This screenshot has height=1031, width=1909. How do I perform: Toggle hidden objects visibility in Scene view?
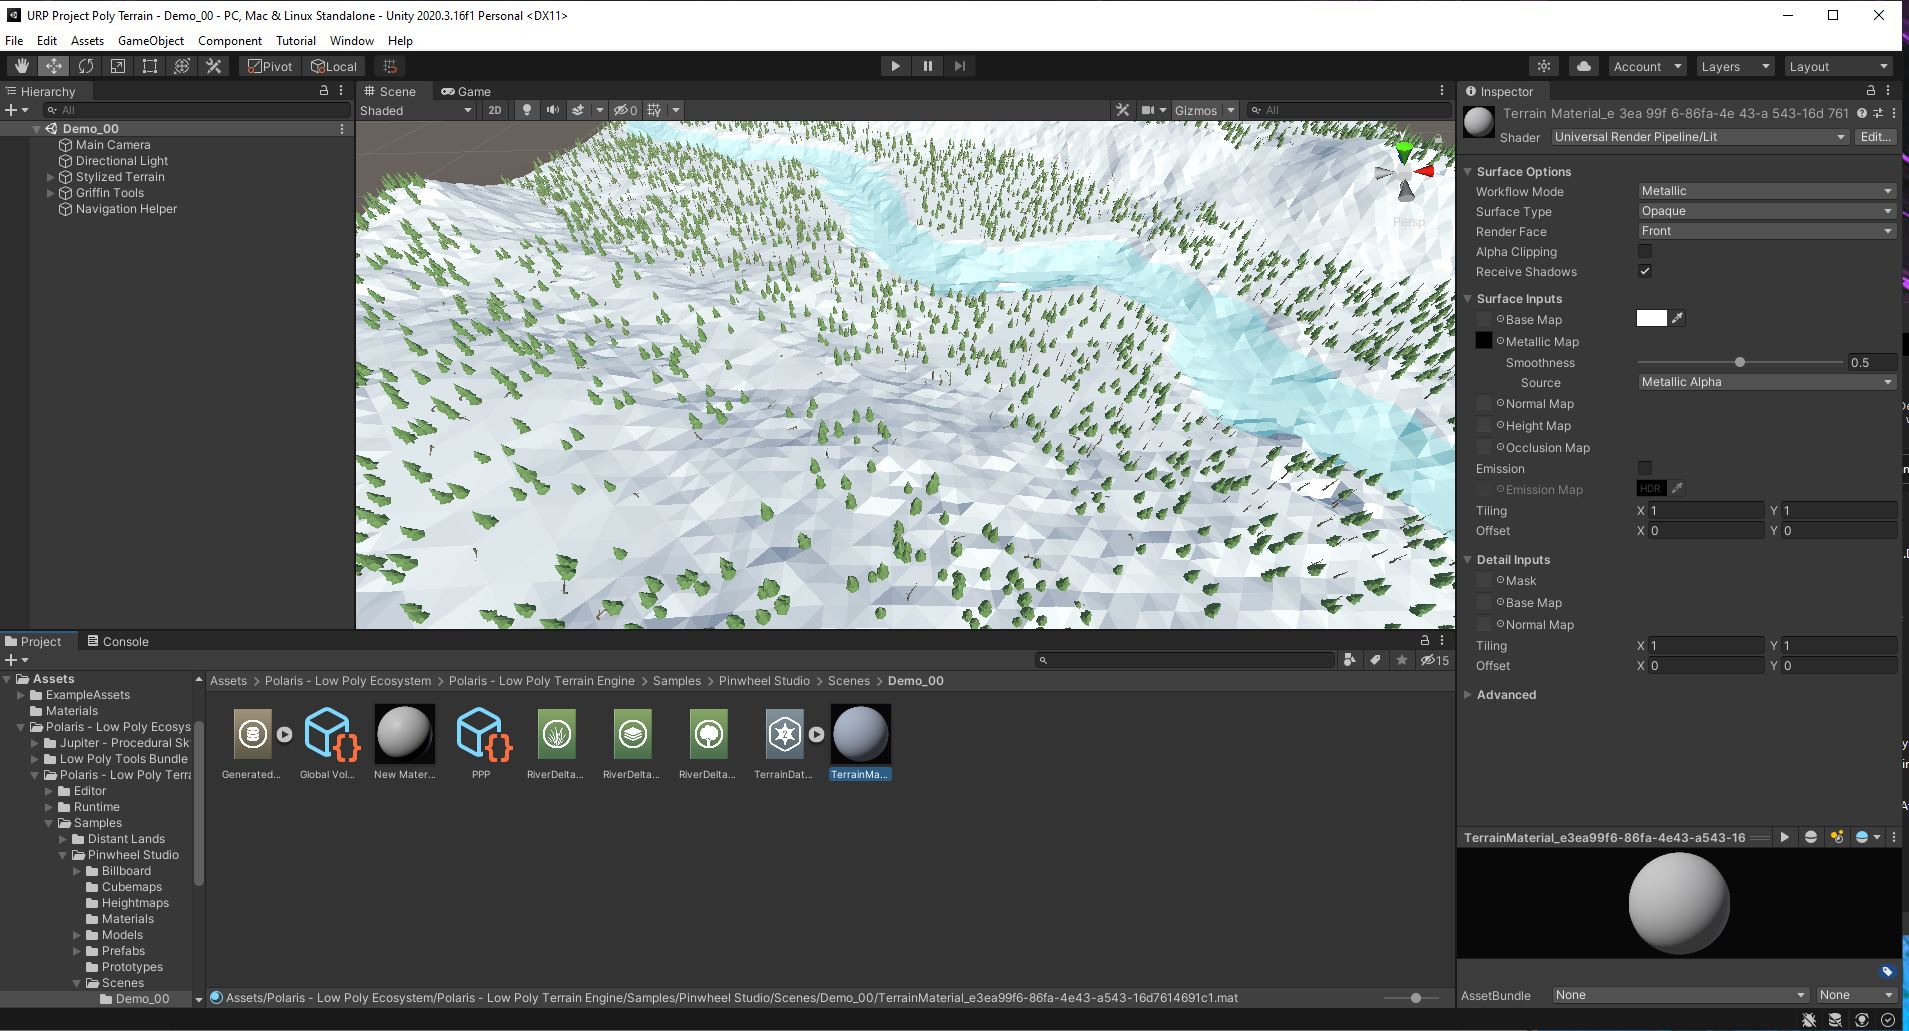626,110
